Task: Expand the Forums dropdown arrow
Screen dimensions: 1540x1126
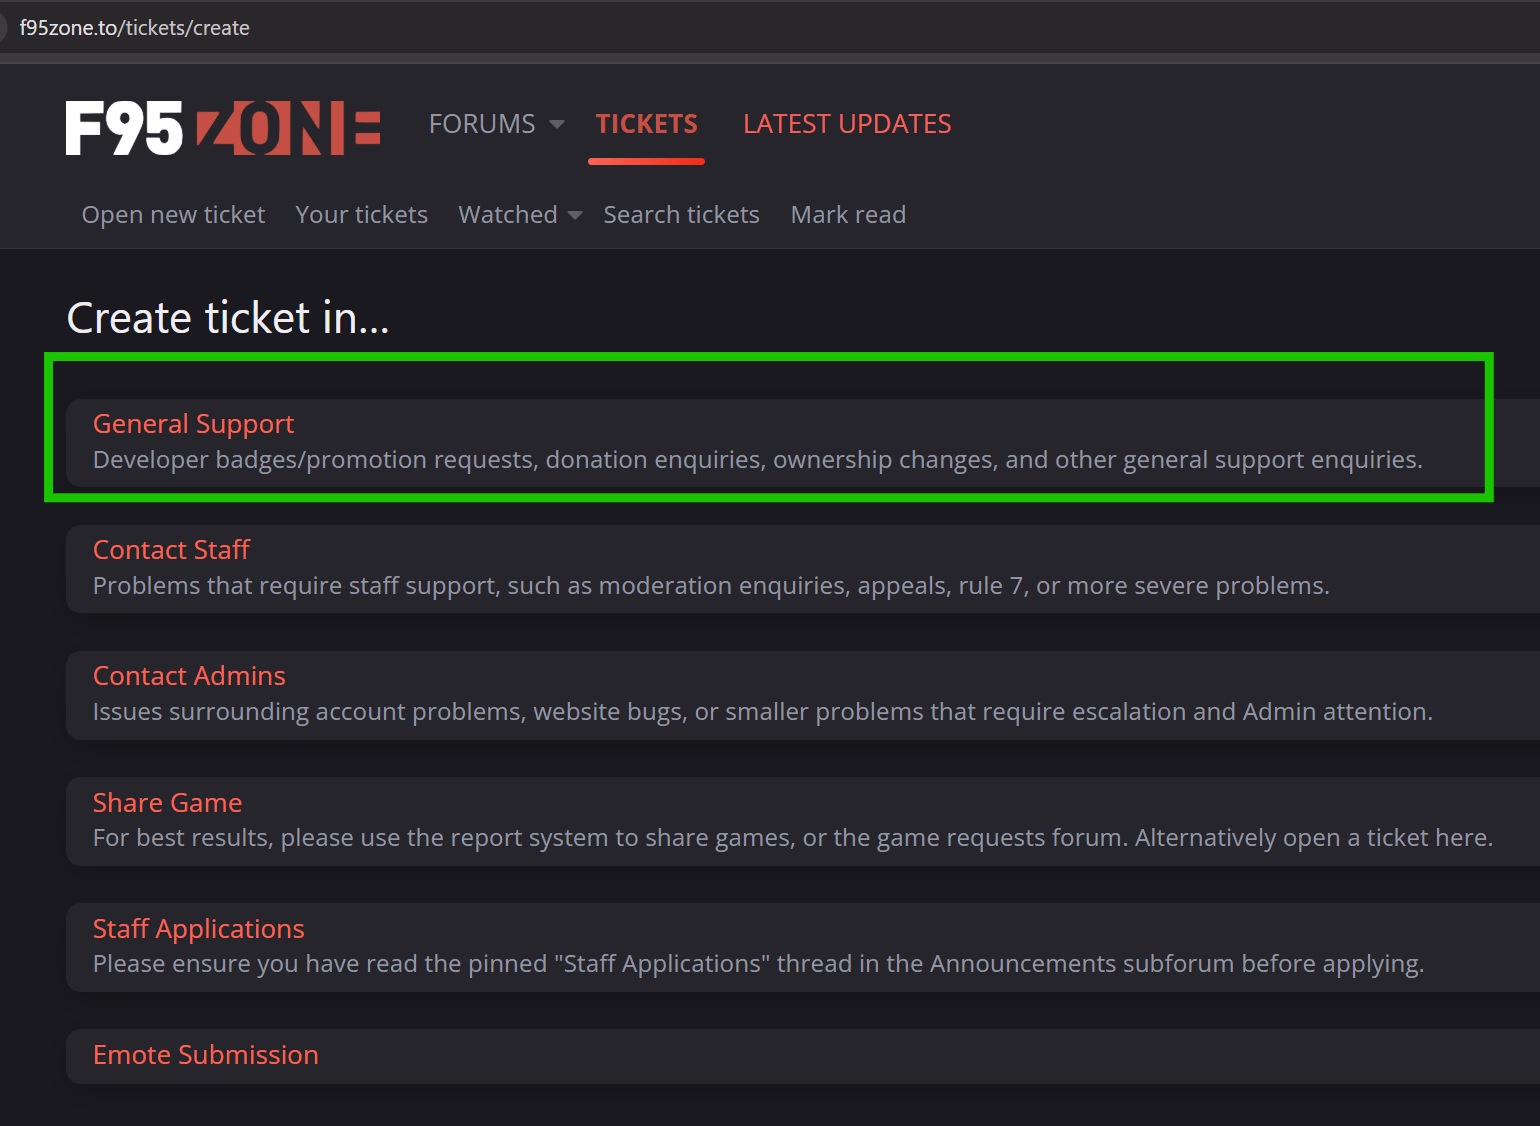Action: pos(557,125)
